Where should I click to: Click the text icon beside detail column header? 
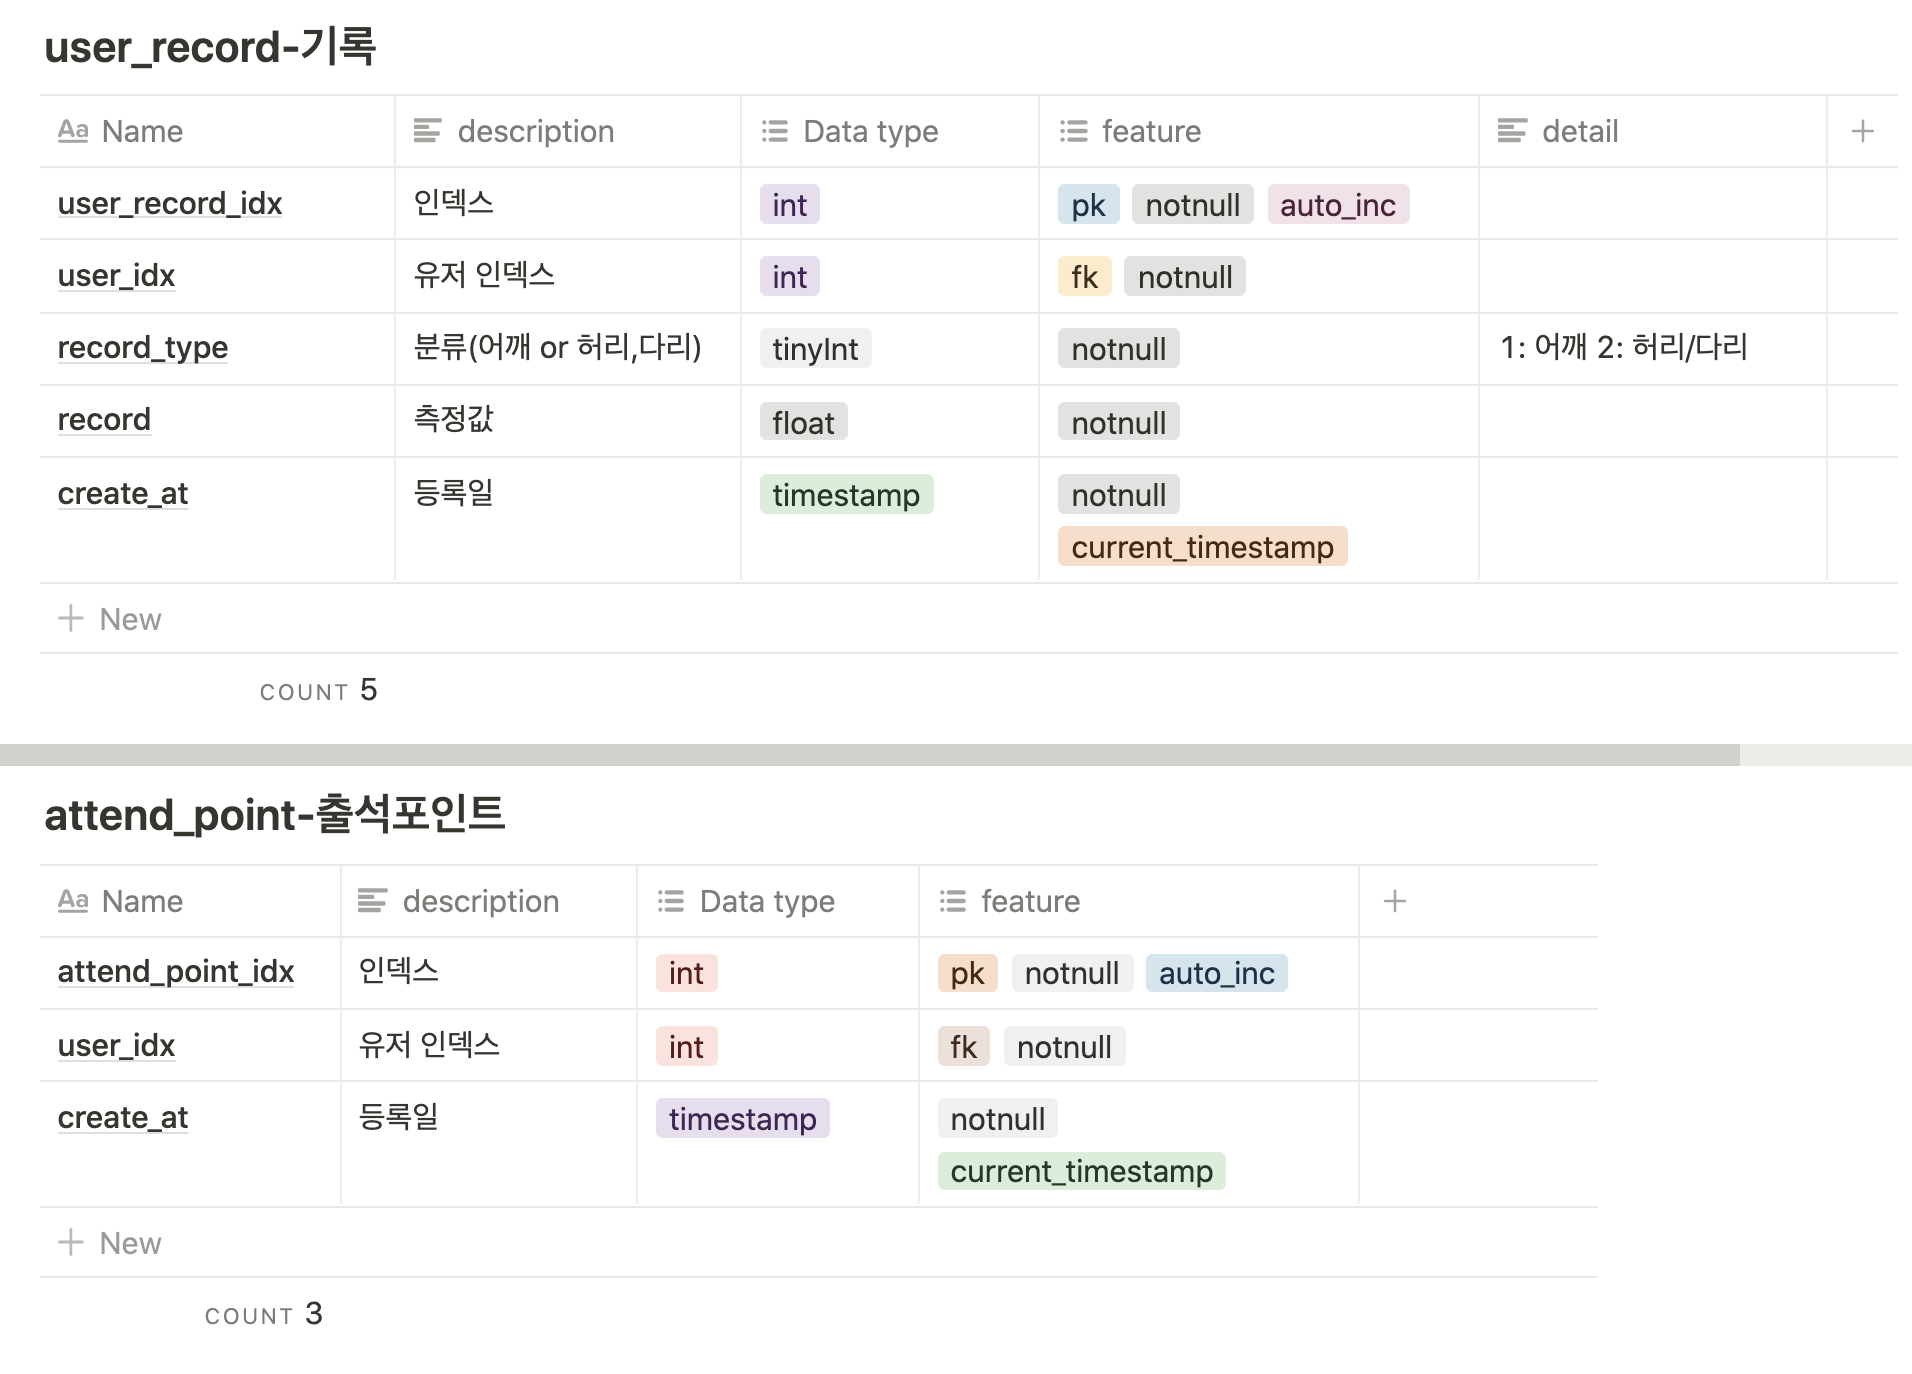tap(1512, 131)
